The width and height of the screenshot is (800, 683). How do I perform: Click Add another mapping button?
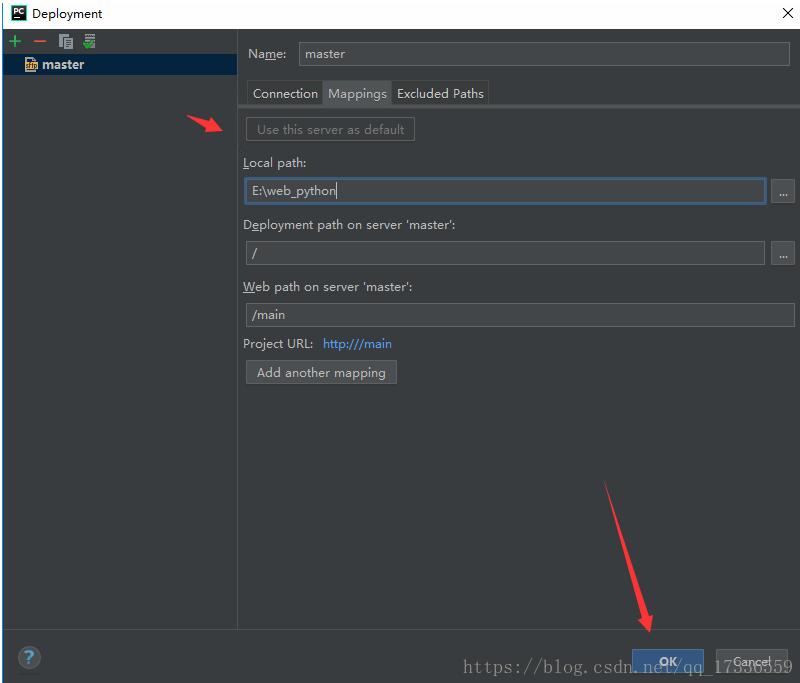(321, 372)
